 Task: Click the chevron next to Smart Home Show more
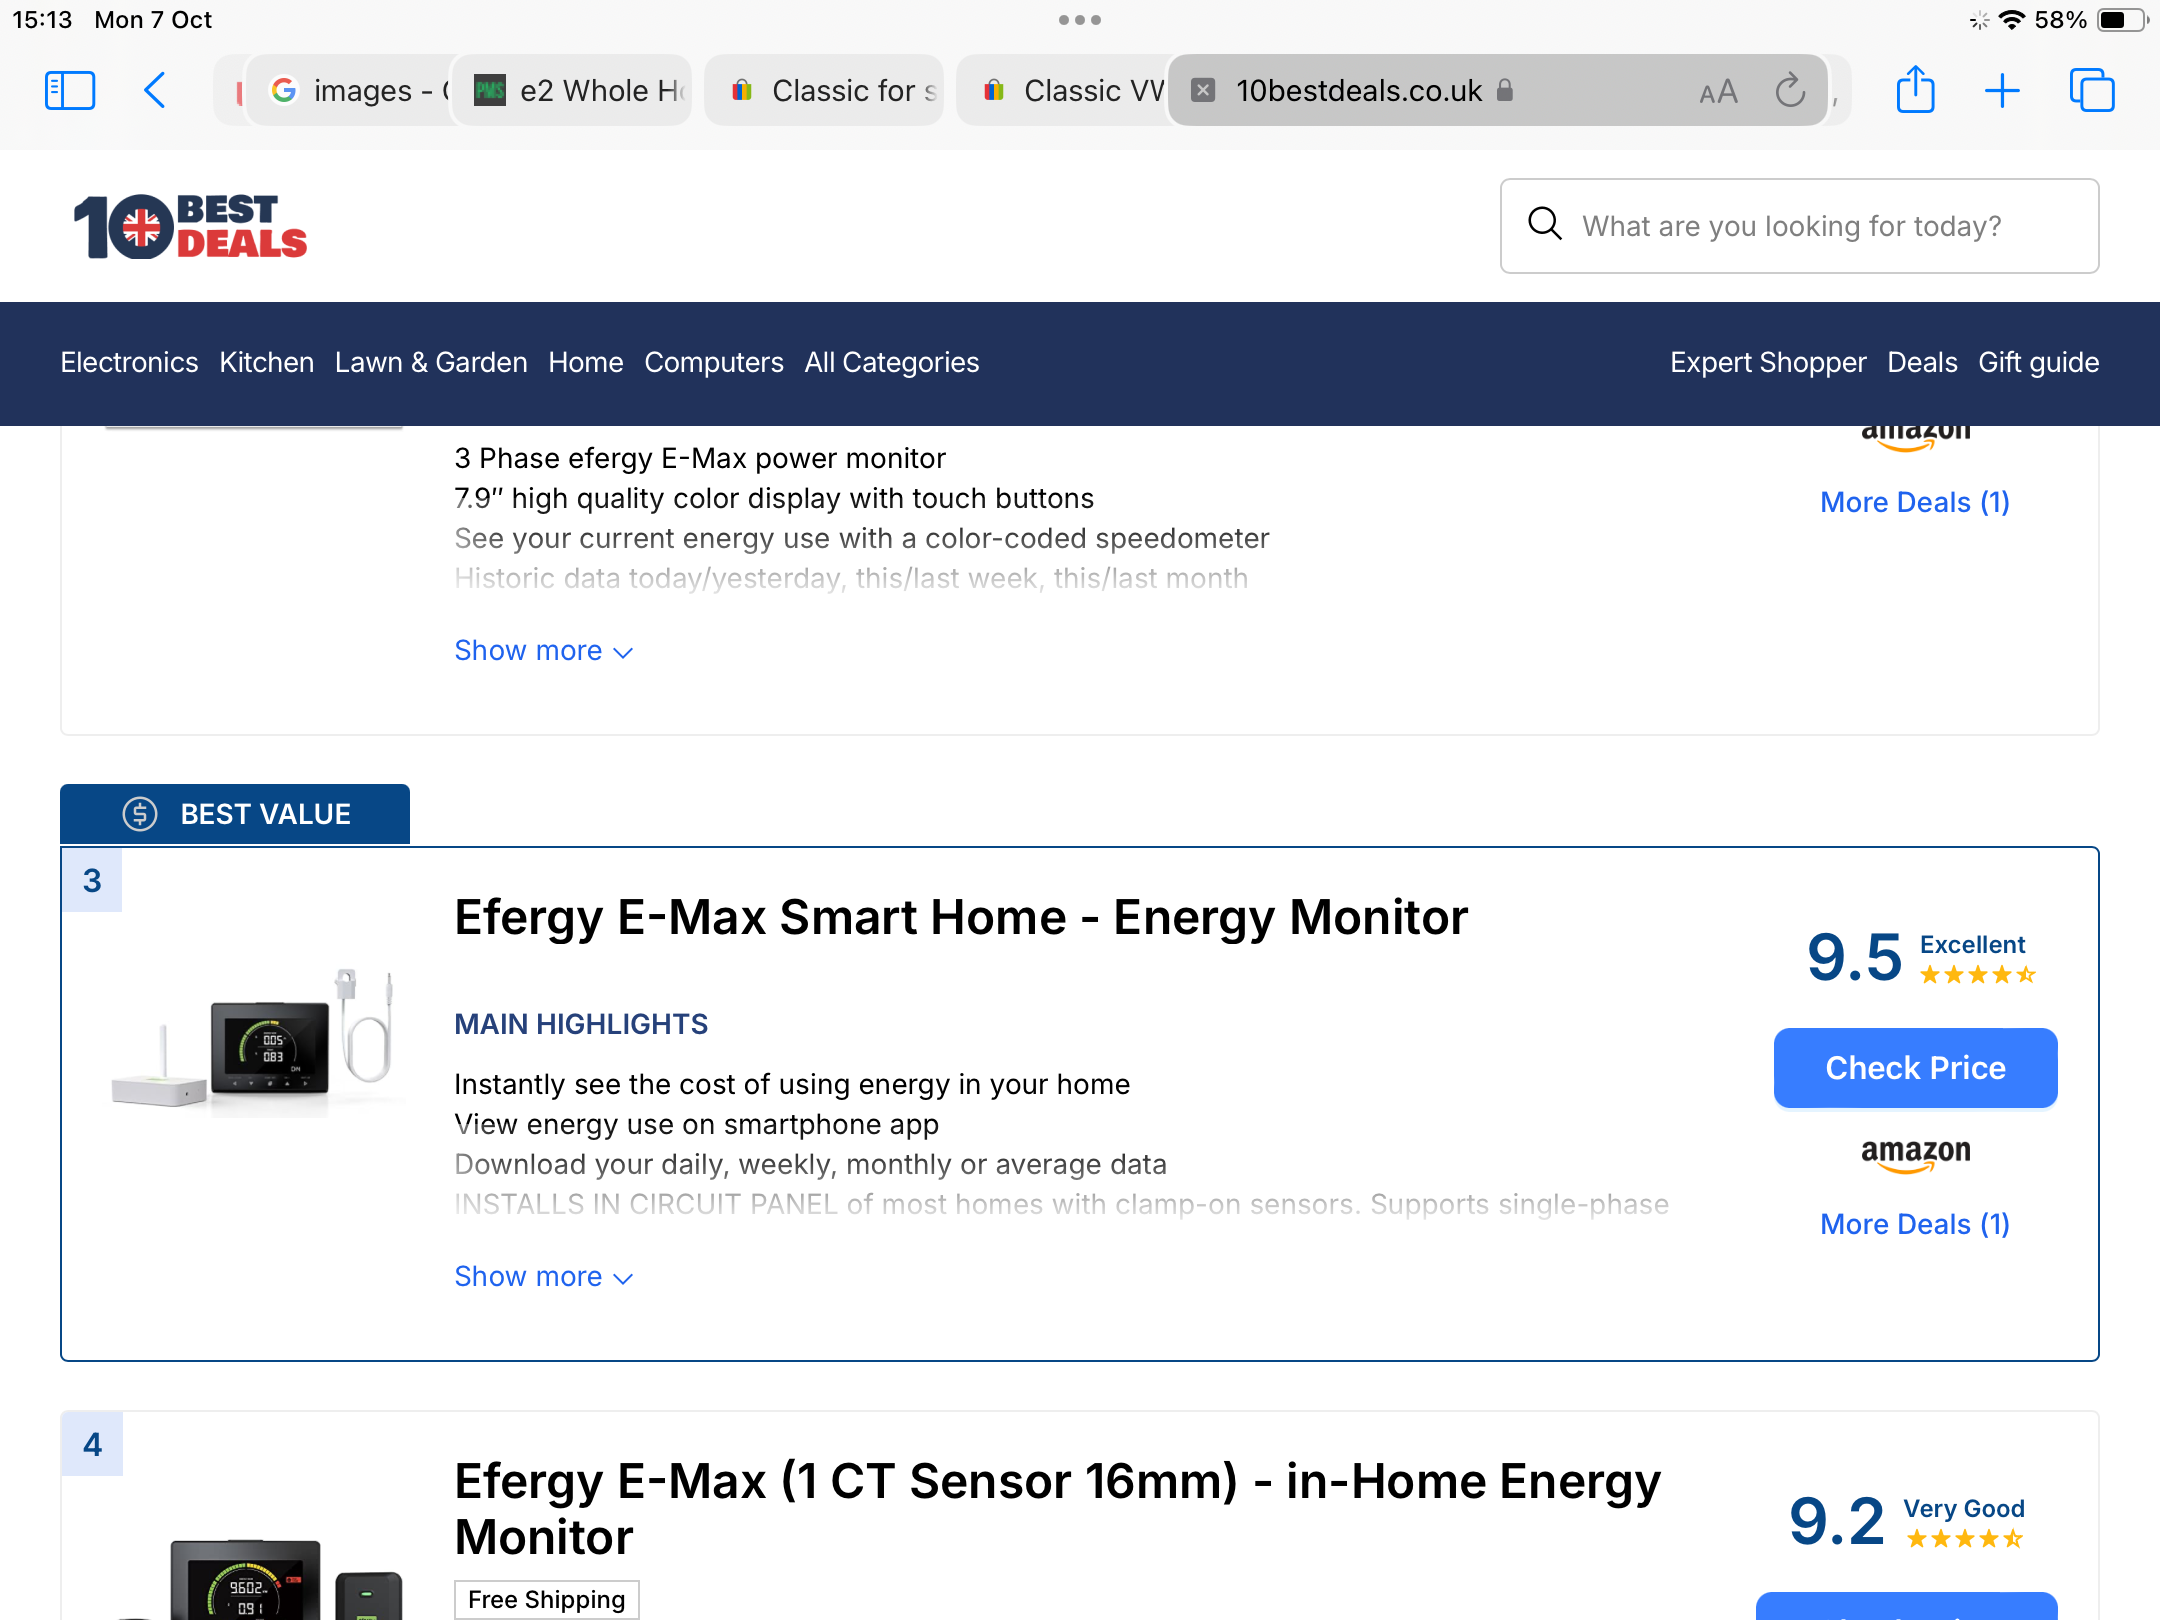(x=623, y=1279)
